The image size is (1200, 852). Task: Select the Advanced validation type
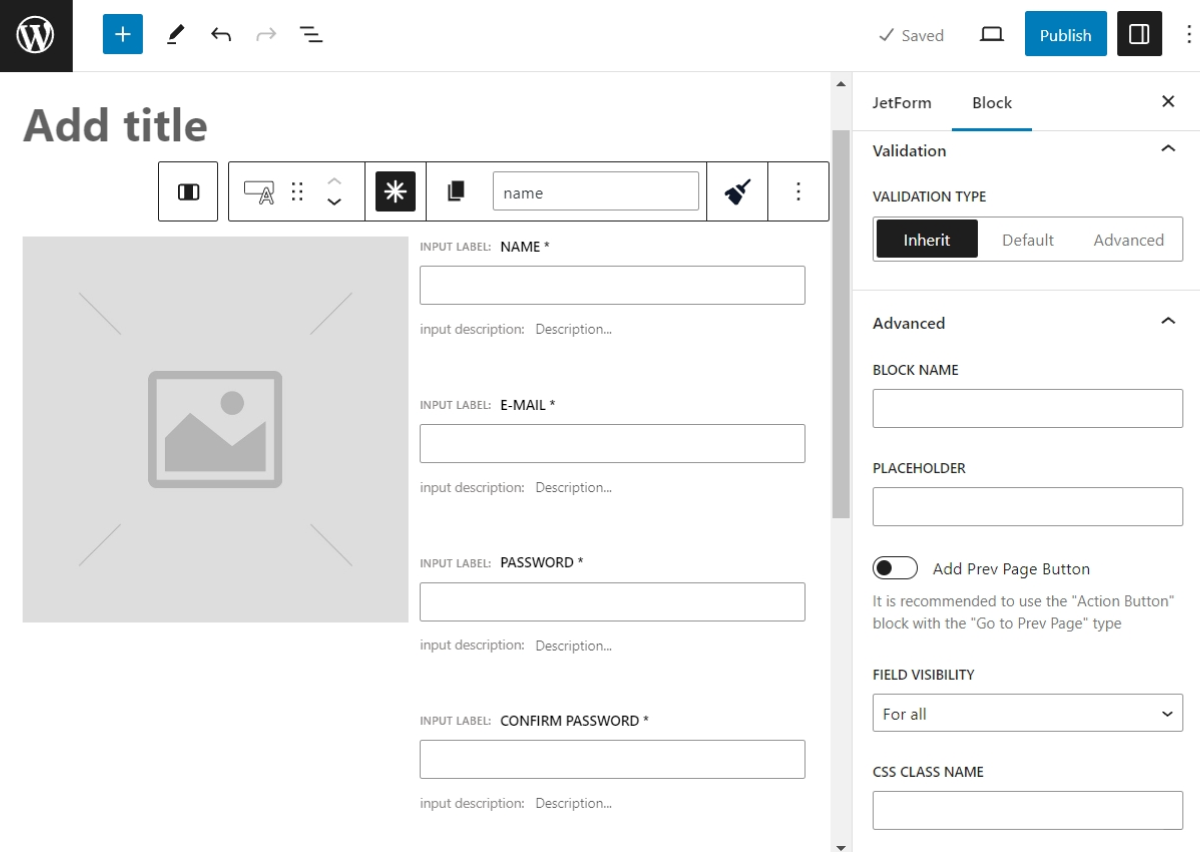[x=1129, y=239]
